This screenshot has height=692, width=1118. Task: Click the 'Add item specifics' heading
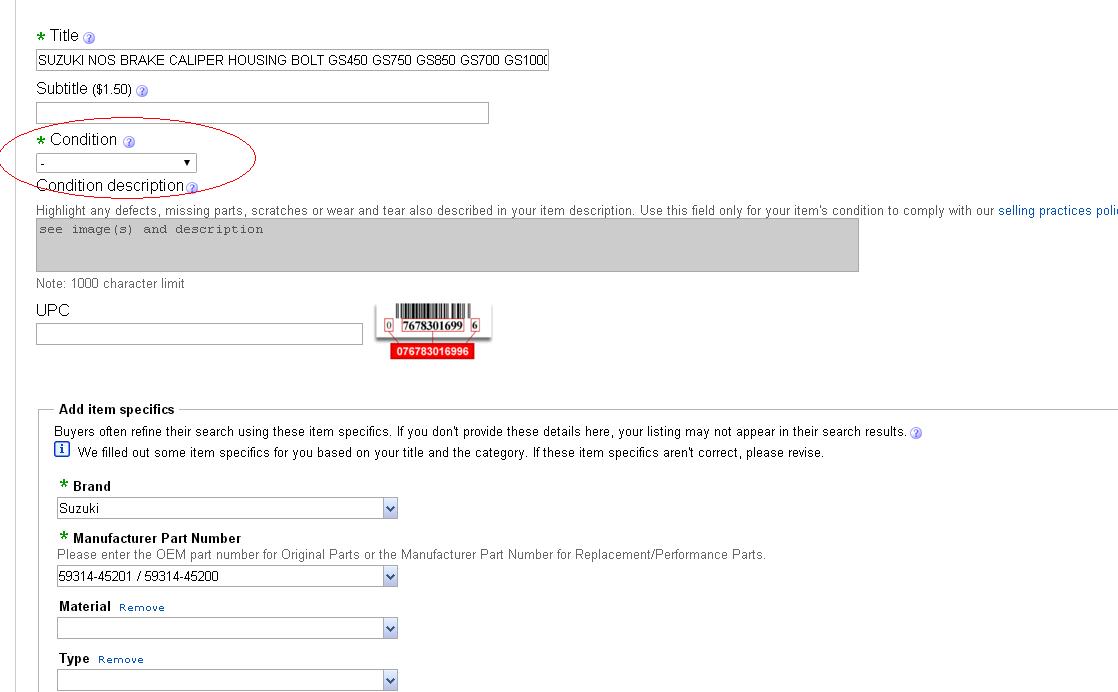116,410
